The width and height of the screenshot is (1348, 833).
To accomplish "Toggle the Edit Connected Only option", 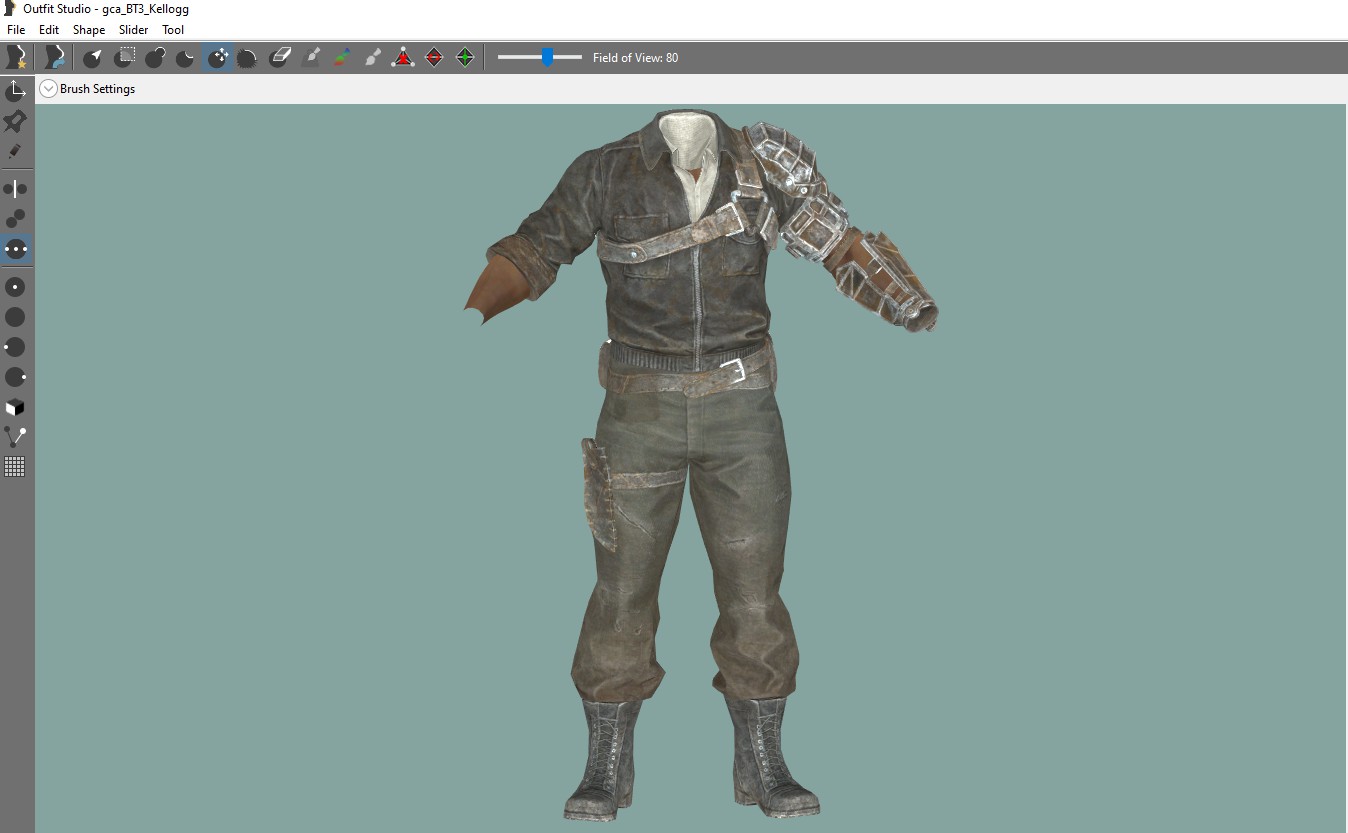I will pos(15,219).
